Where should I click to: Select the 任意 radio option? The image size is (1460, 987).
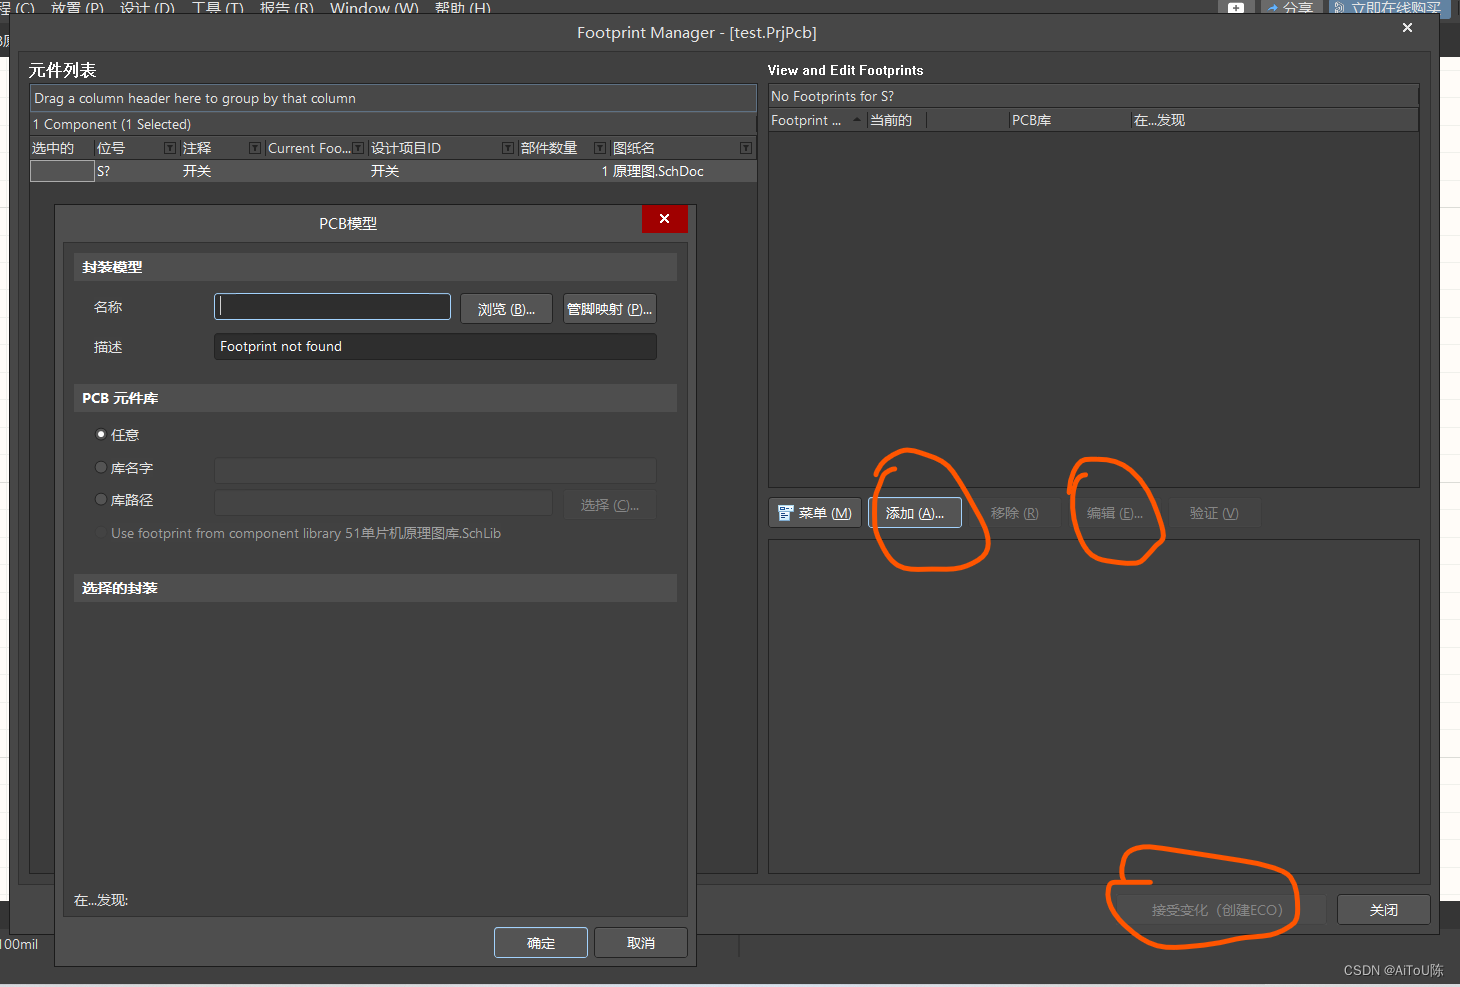pos(101,434)
